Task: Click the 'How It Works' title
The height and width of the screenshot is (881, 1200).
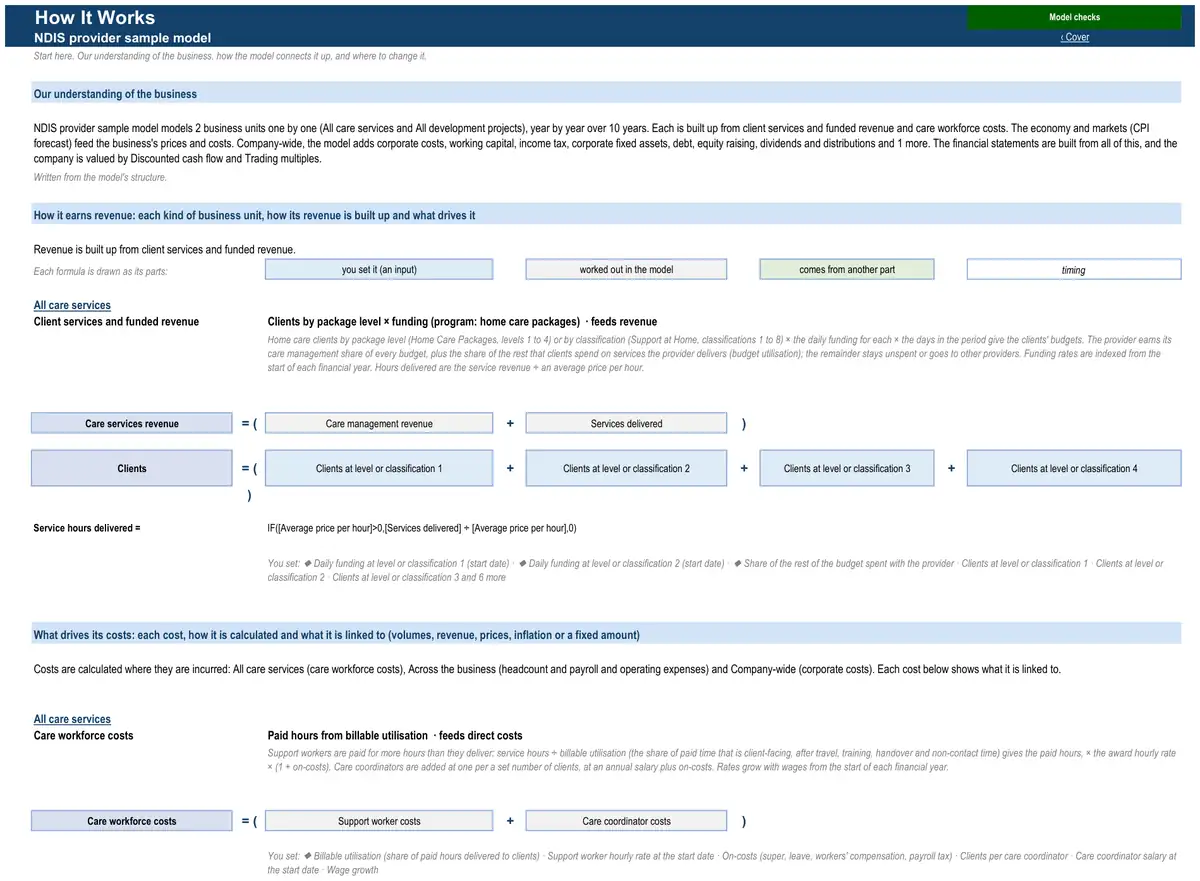Action: 95,17
